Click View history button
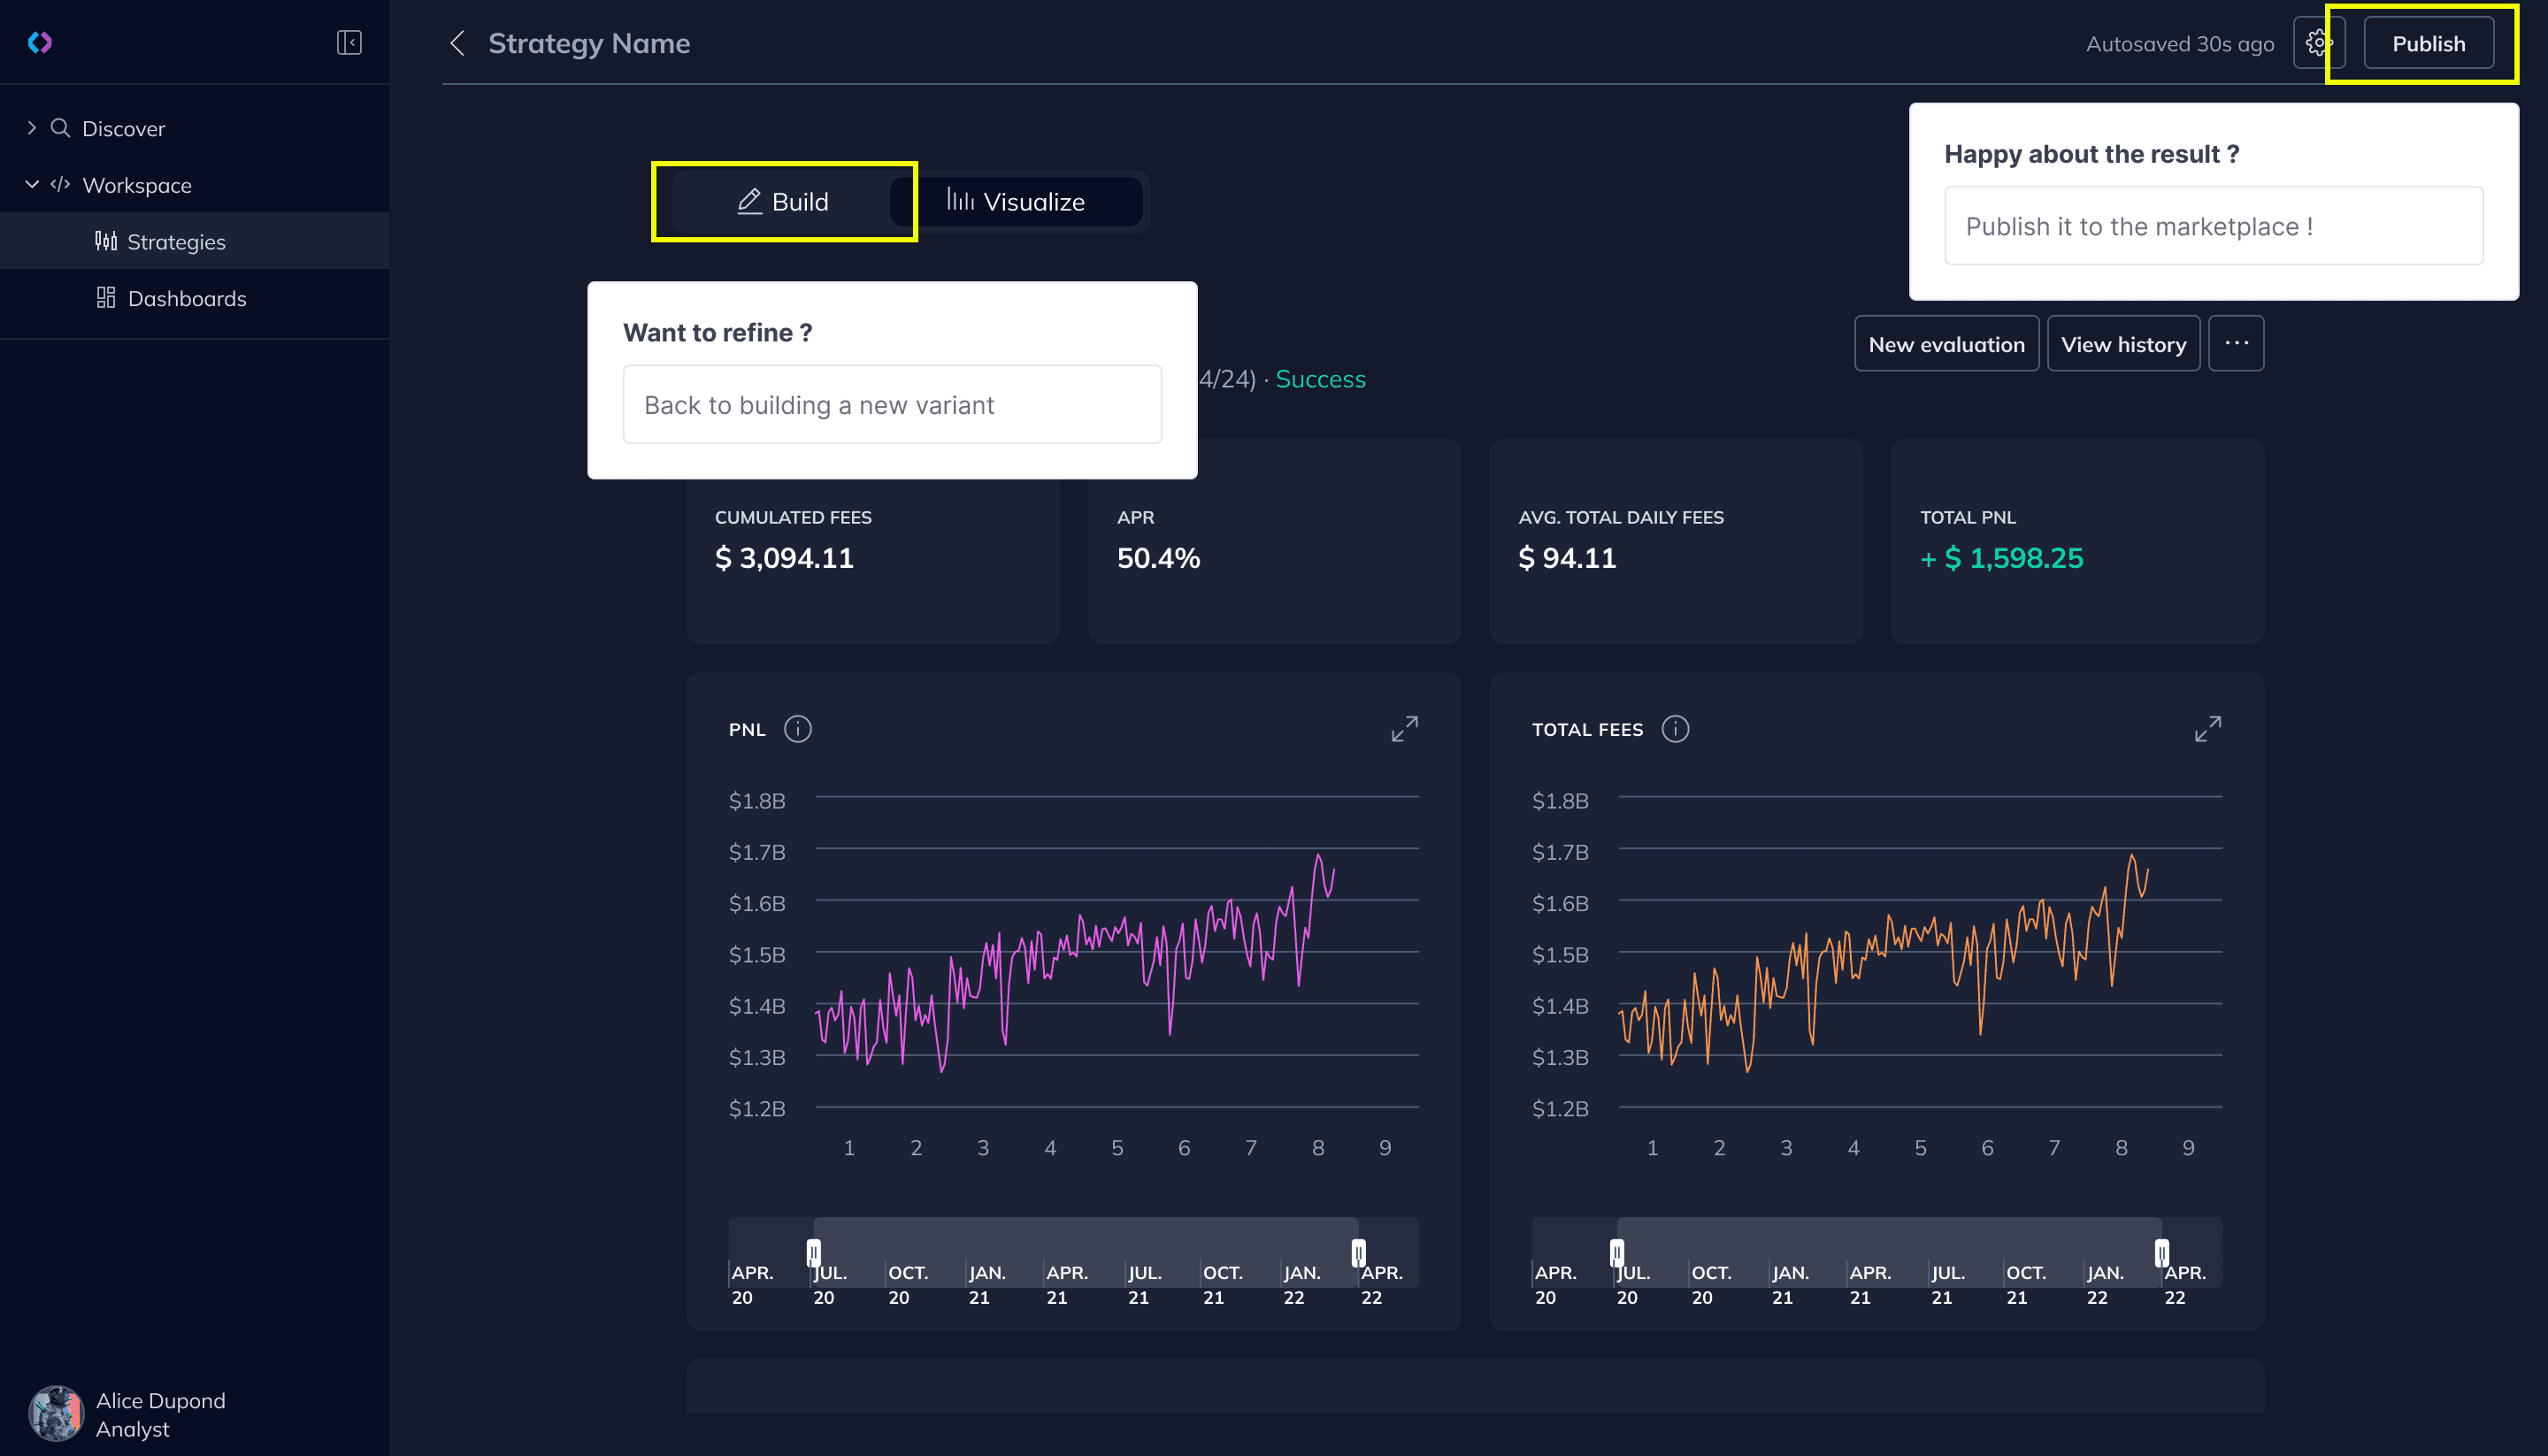 tap(2123, 344)
